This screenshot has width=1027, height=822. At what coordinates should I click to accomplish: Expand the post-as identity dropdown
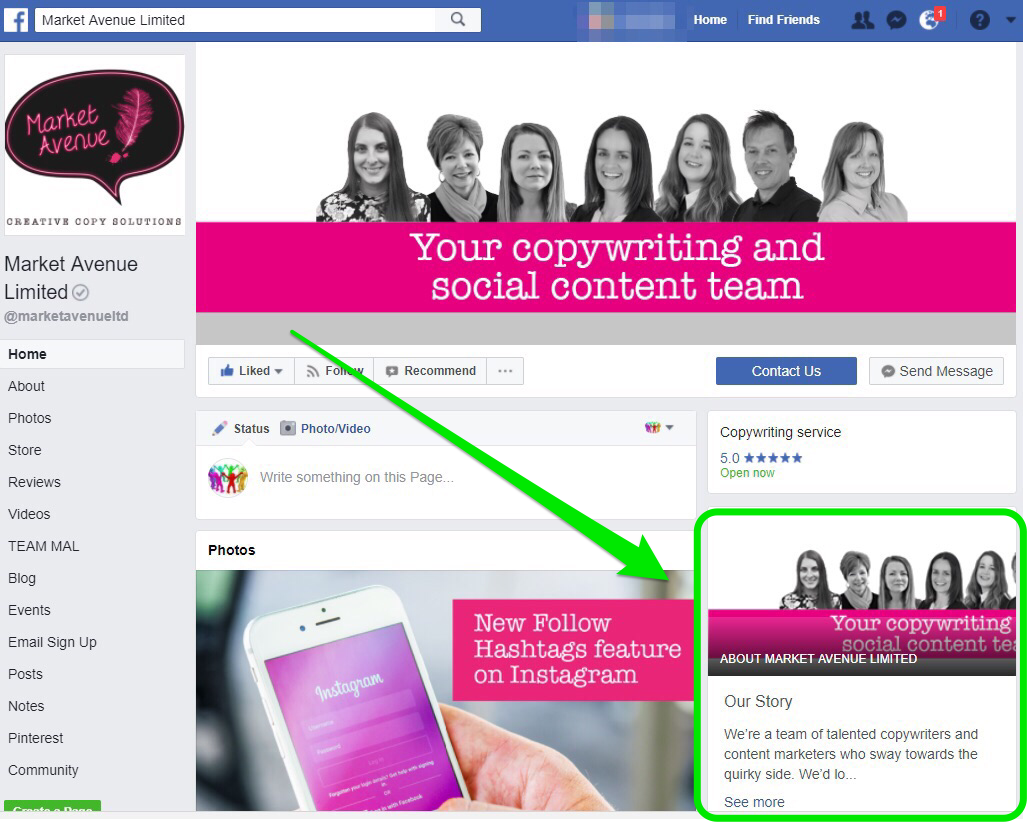pyautogui.click(x=659, y=428)
